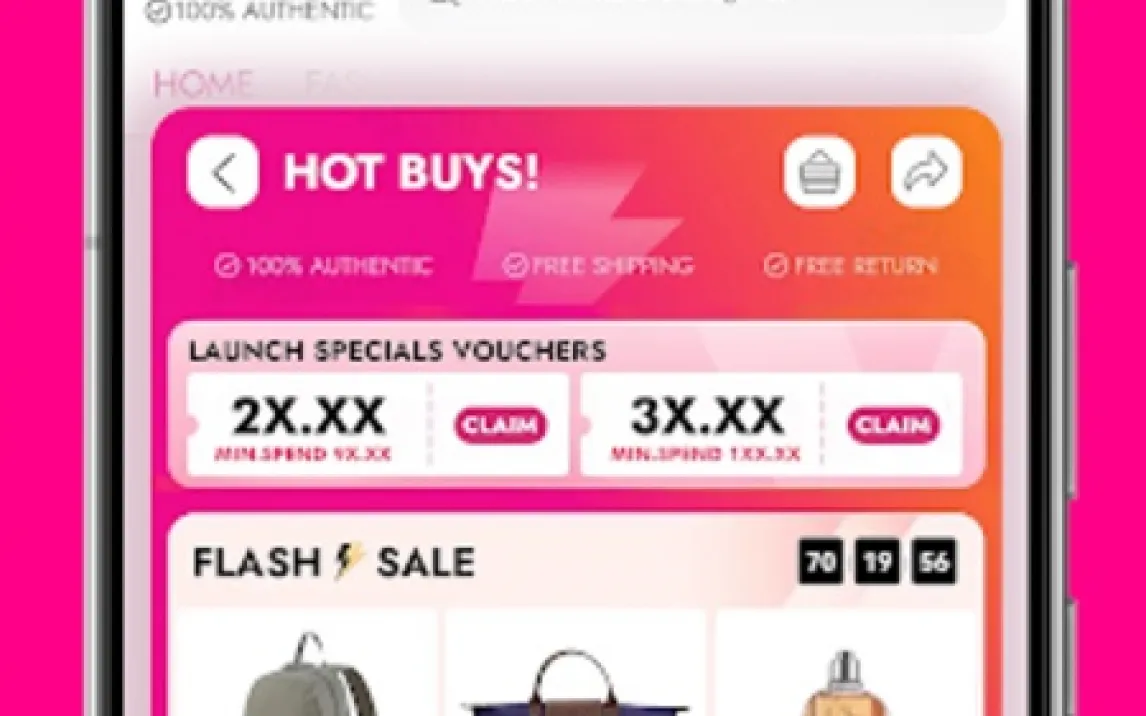Screen dimensions: 1146x716
Task: Tap the 100% Authentic label beside search bar
Action: [259, 11]
